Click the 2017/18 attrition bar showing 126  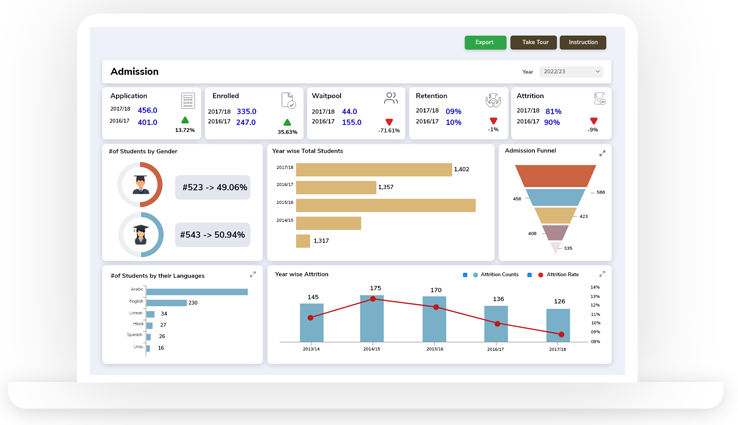tap(558, 326)
